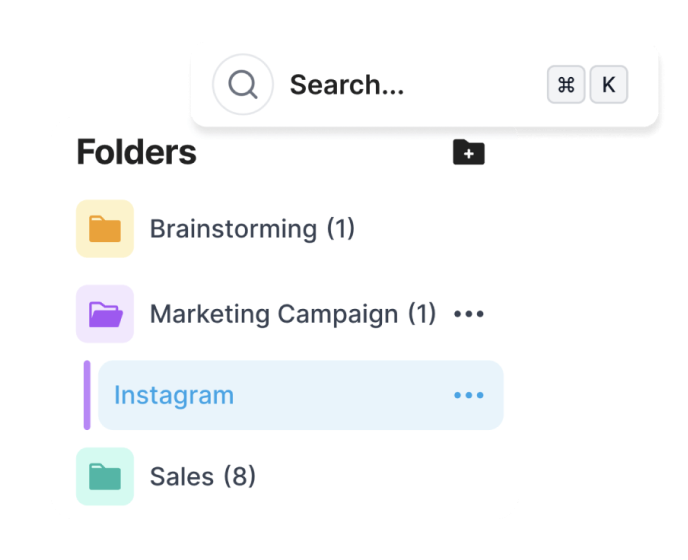This screenshot has width=688, height=560.
Task: Click the ⌘ command key badge
Action: click(566, 85)
